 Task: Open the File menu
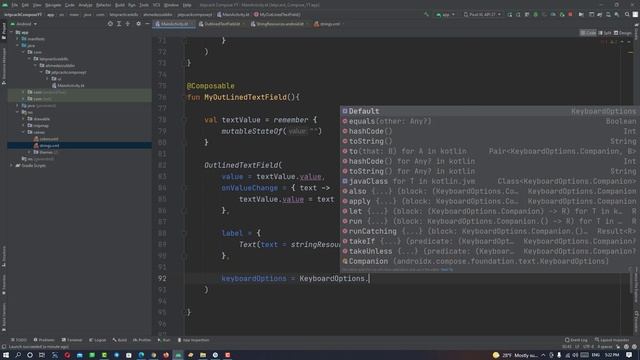point(15,5)
